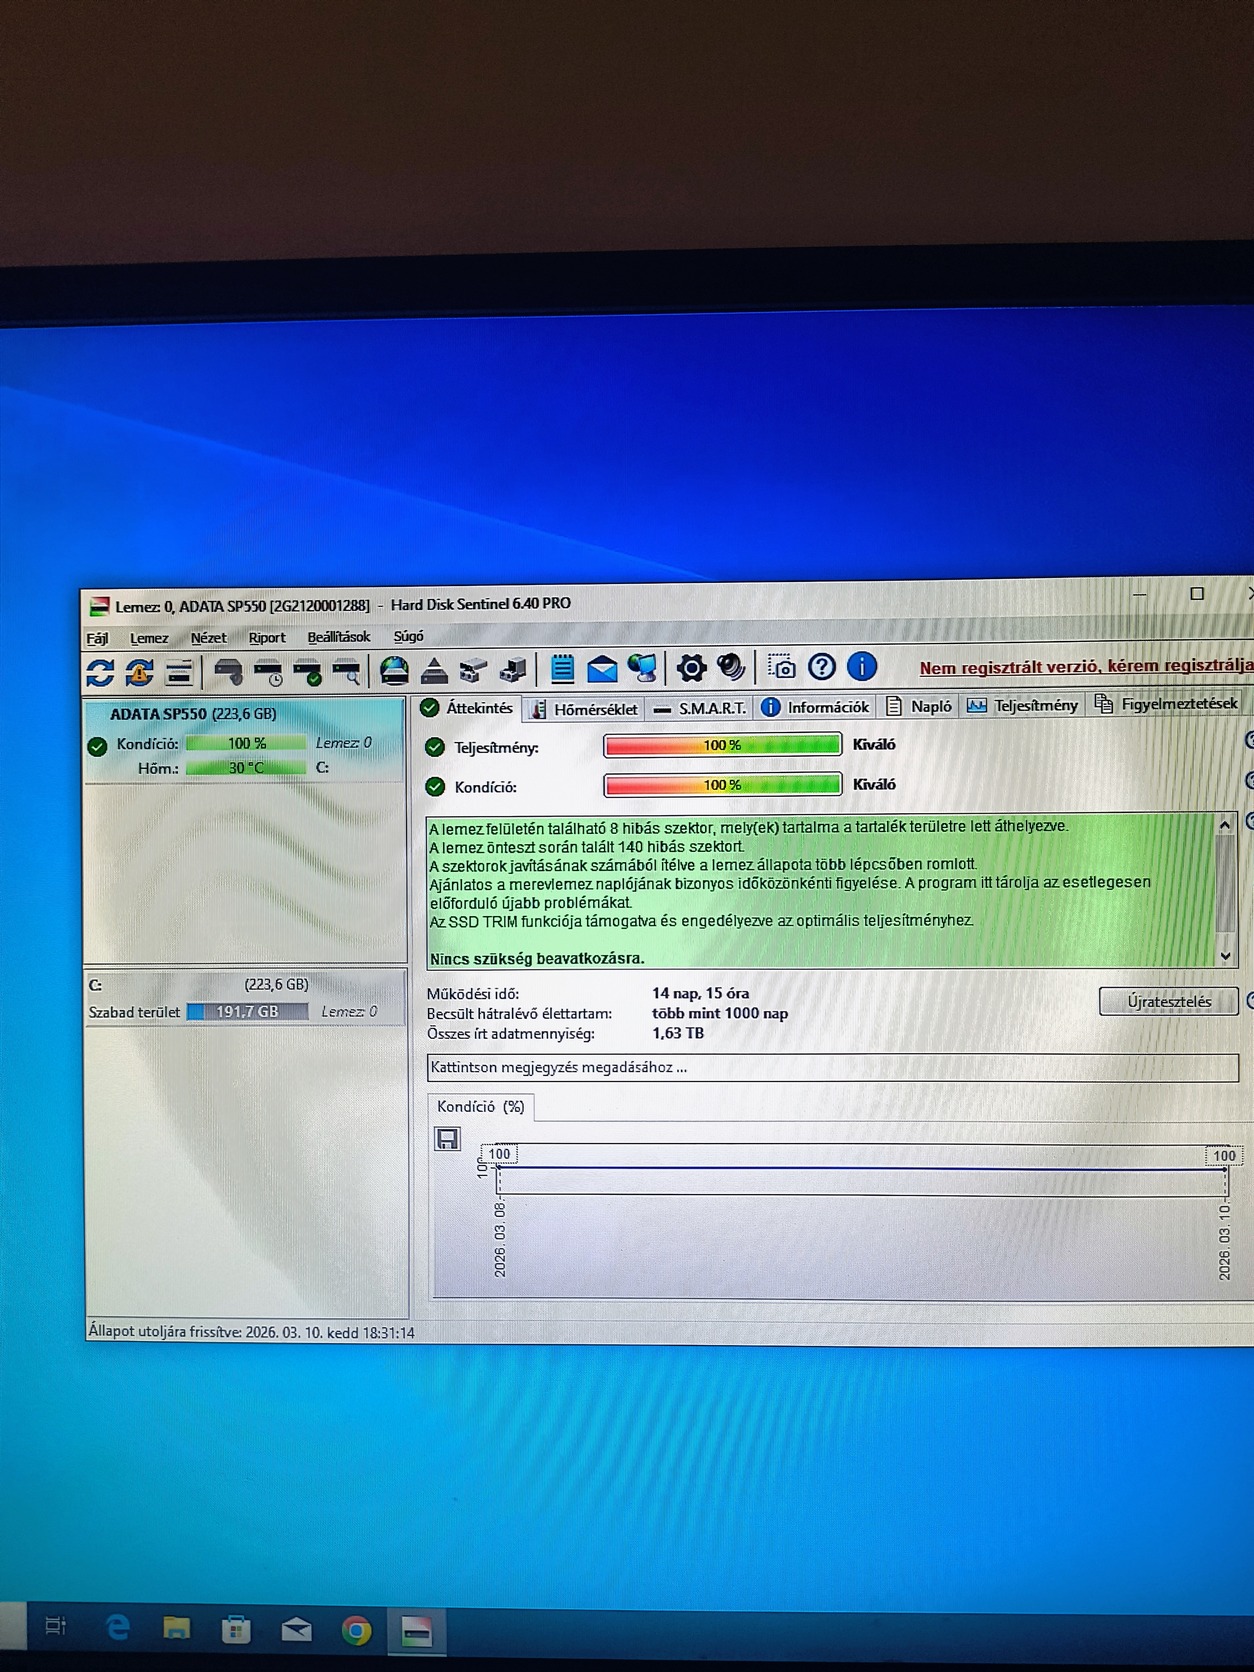Click the floppy save icon near the graph
Viewport: 1254px width, 1672px height.
[448, 1139]
